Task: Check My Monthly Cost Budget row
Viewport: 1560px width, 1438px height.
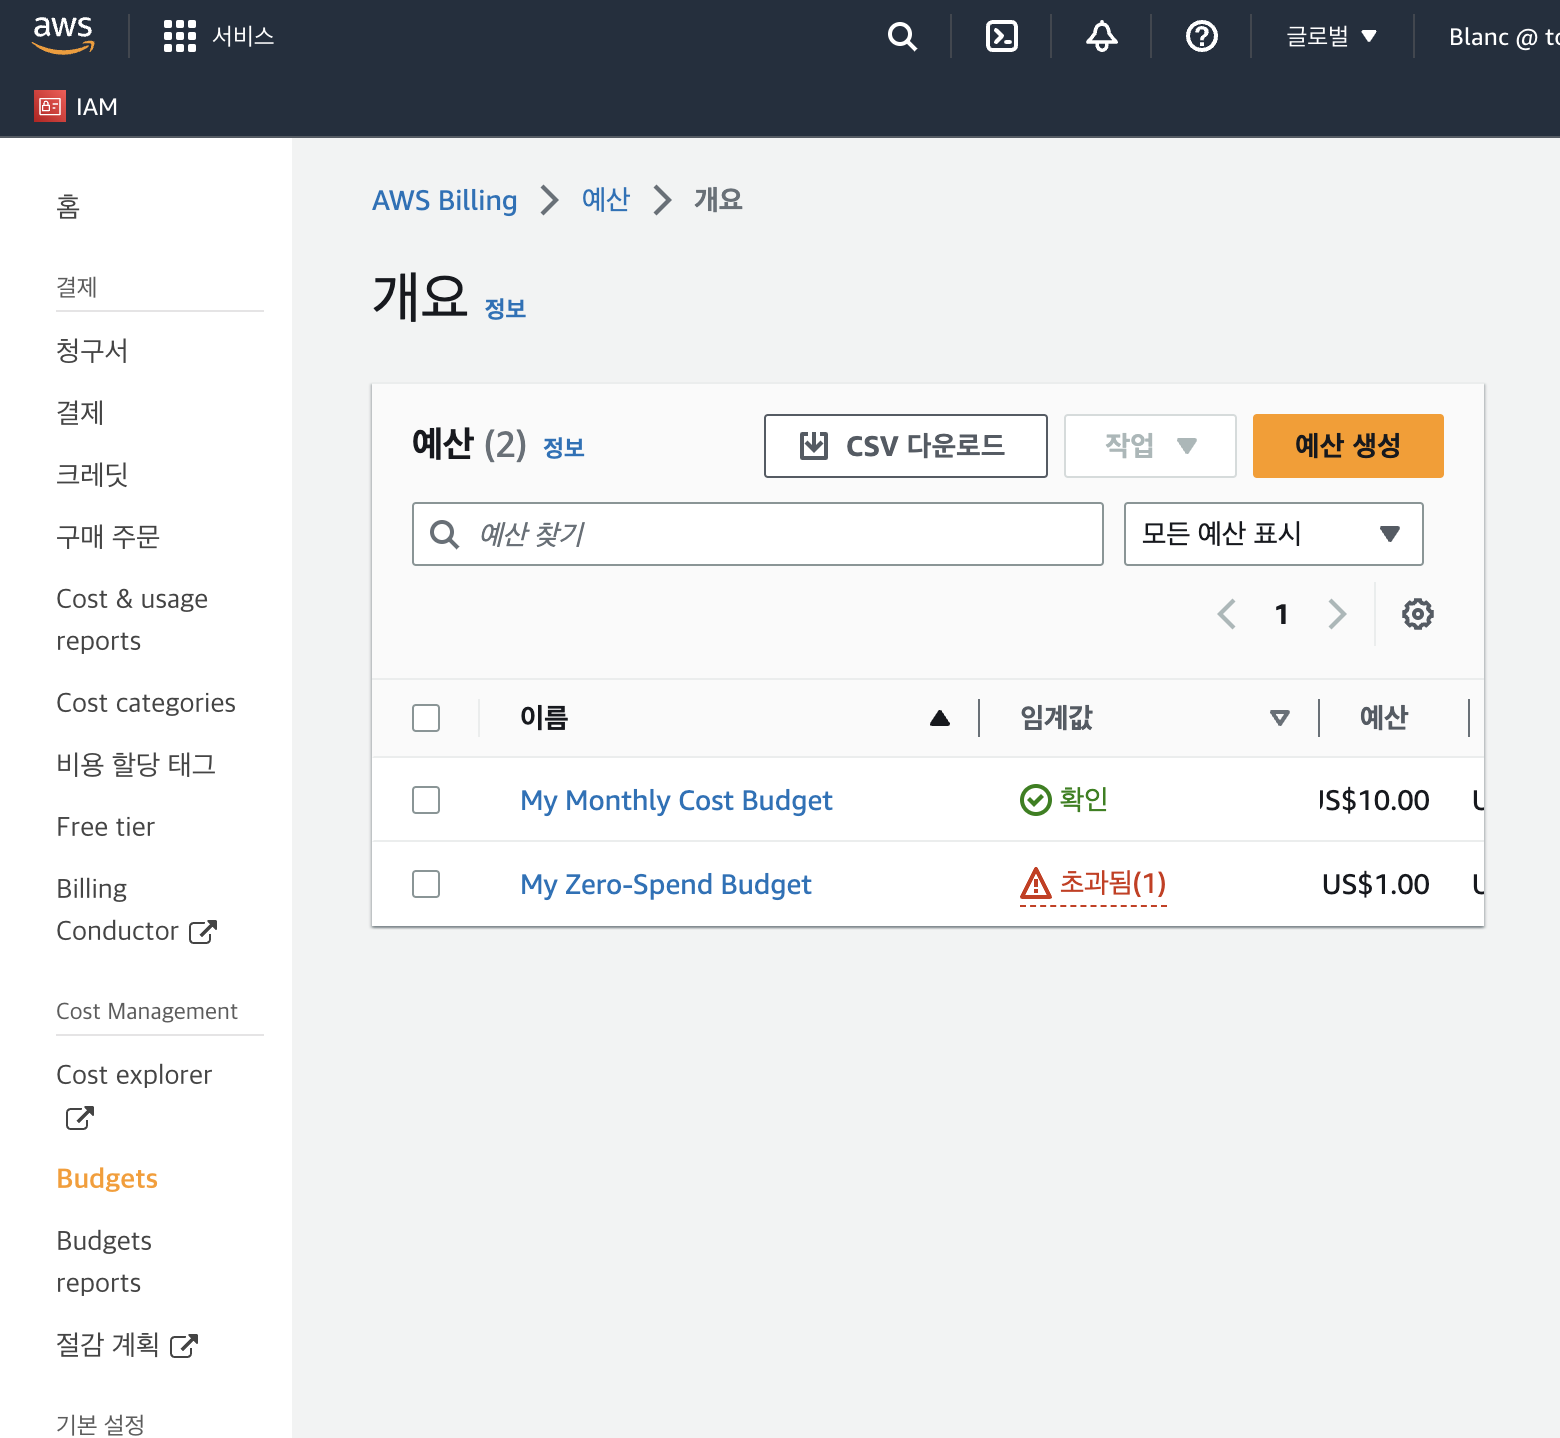Action: pyautogui.click(x=426, y=800)
